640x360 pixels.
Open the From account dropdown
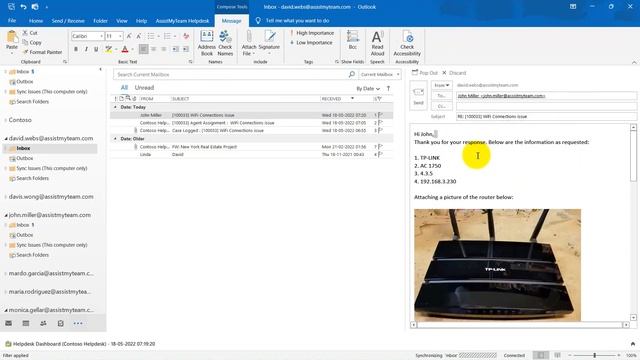[442, 85]
